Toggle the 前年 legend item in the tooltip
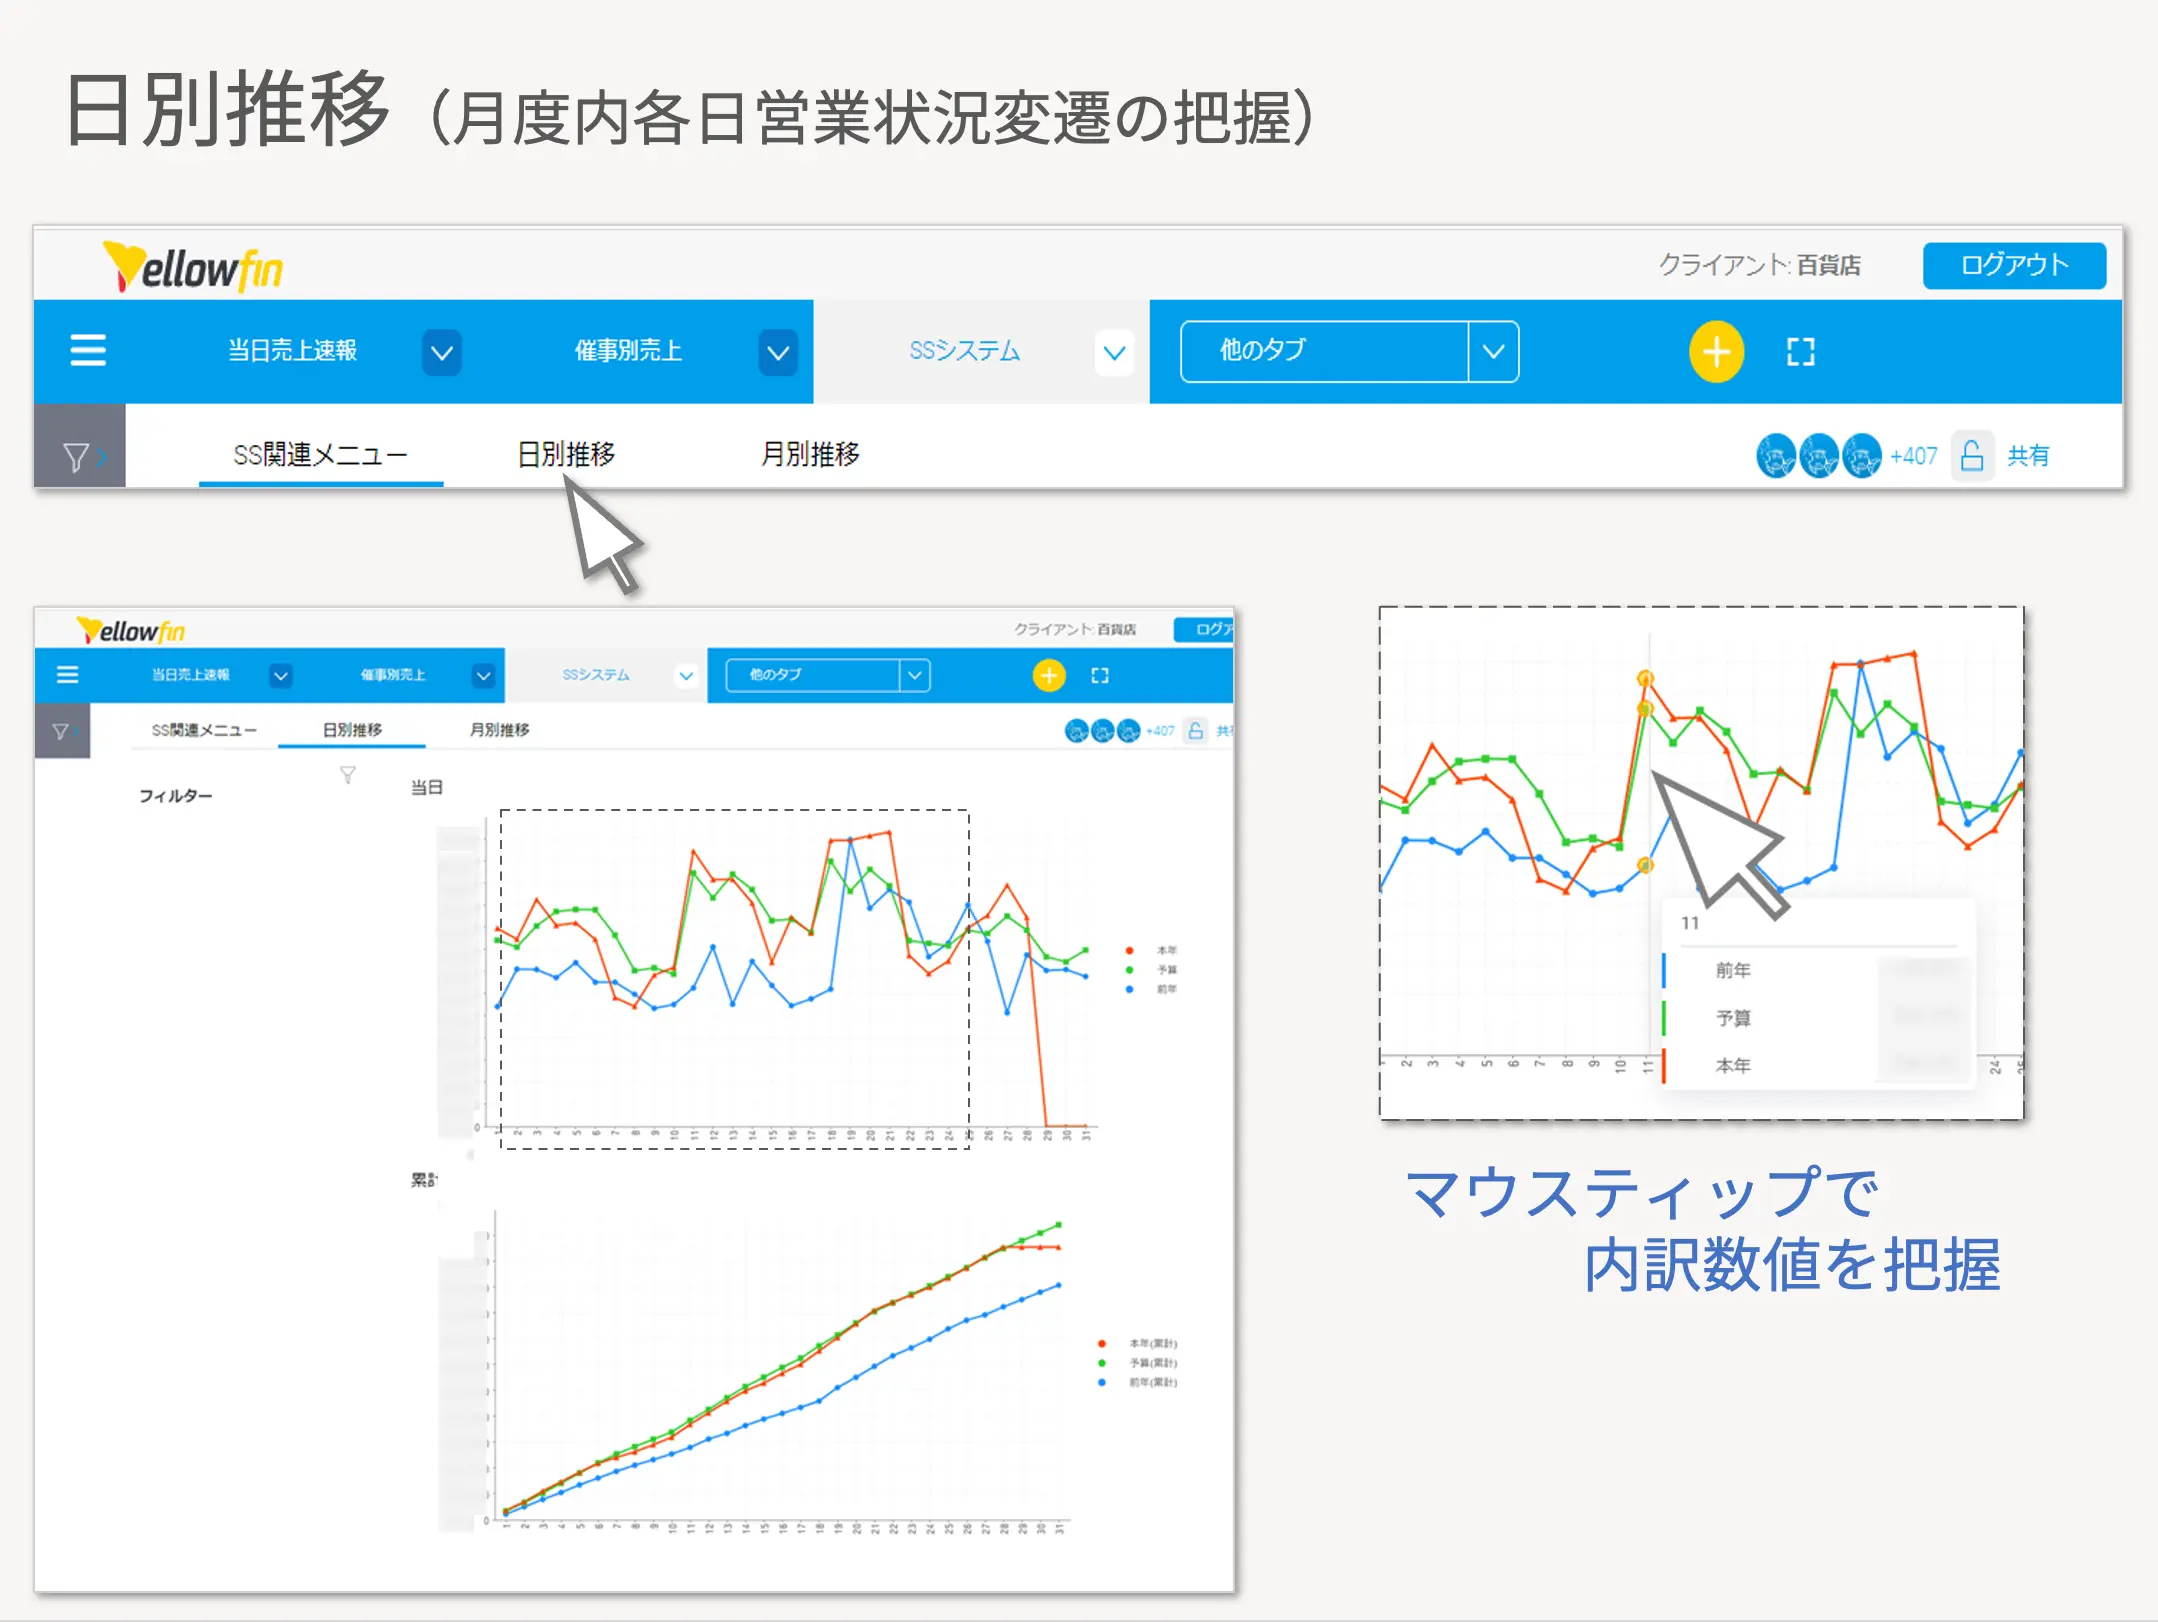The width and height of the screenshot is (2158, 1622). (1735, 968)
